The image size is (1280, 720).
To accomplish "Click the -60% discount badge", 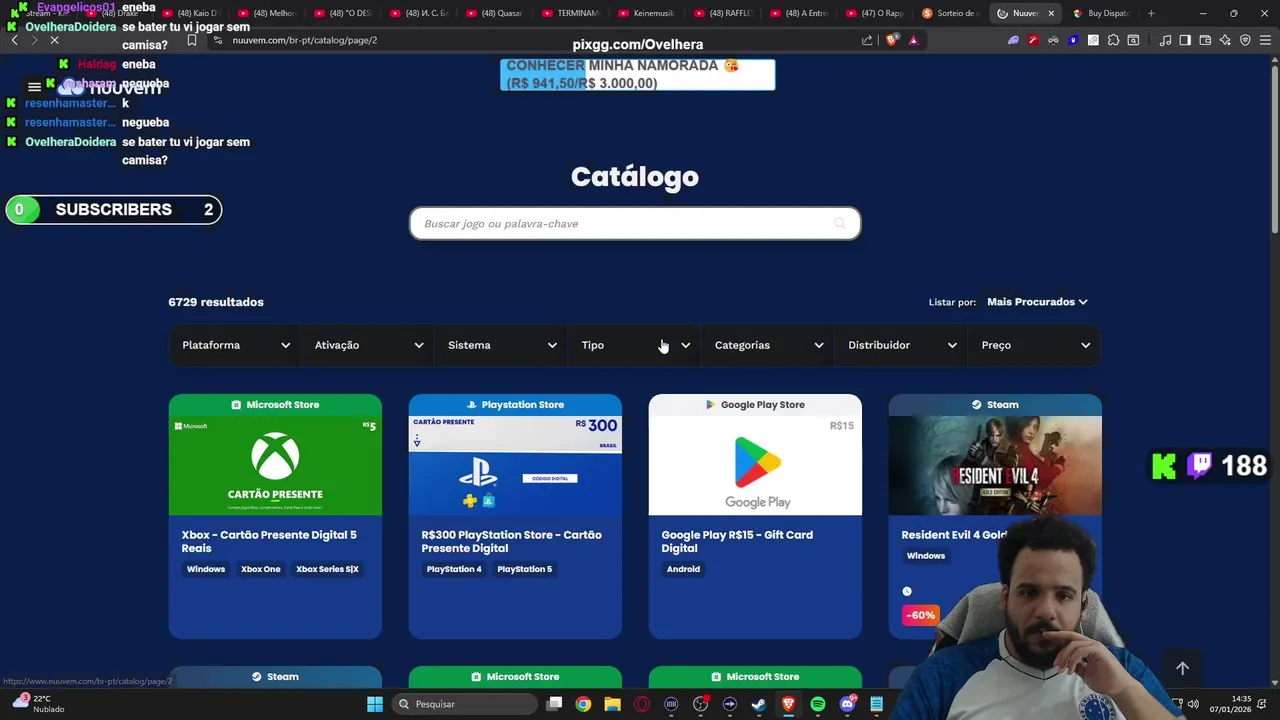I will 920,615.
